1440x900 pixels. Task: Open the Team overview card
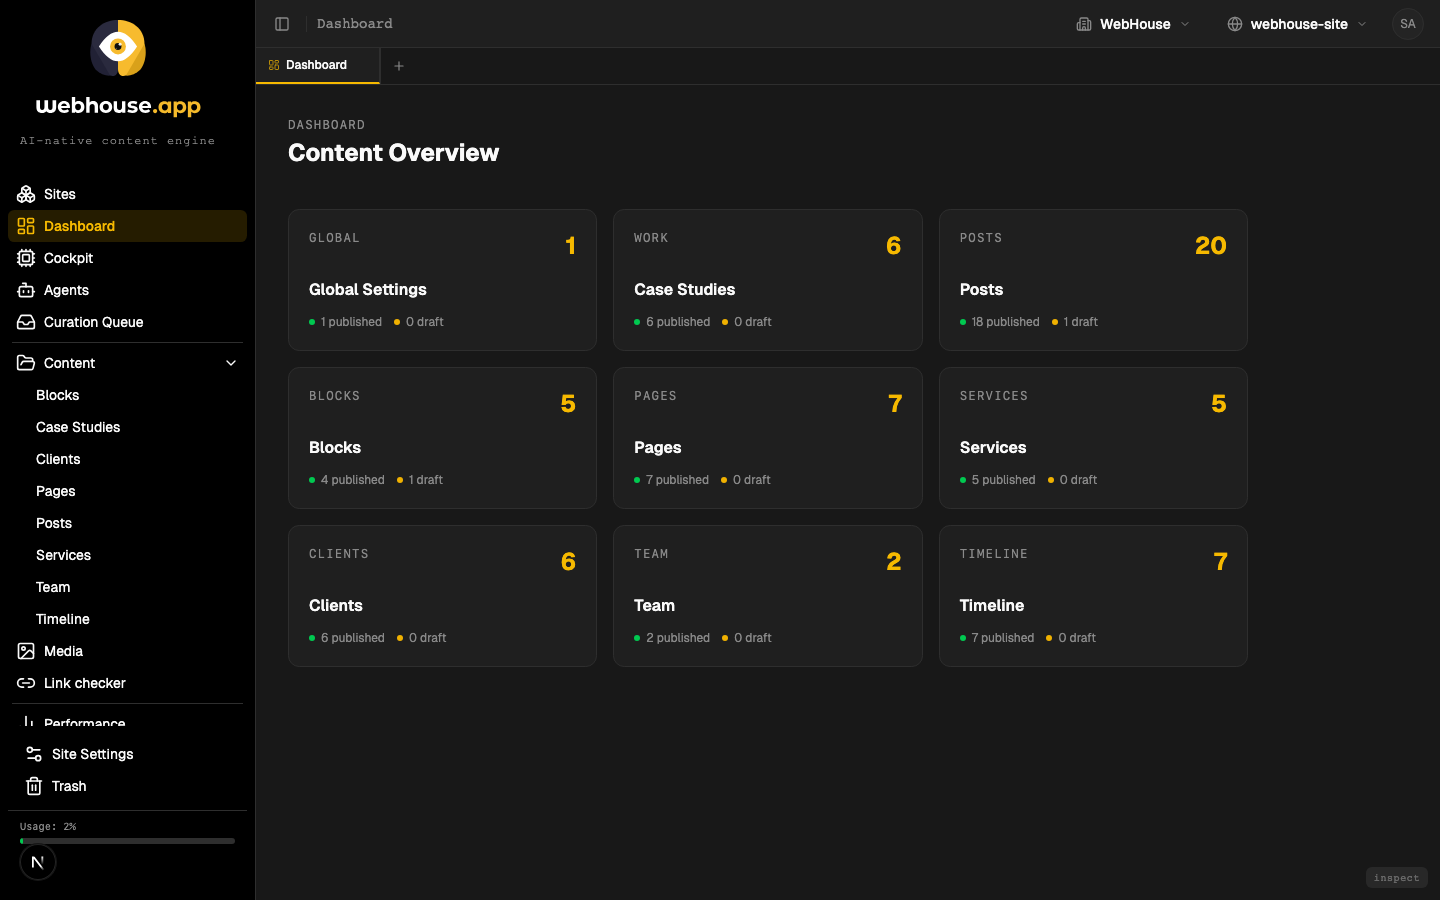pyautogui.click(x=767, y=596)
